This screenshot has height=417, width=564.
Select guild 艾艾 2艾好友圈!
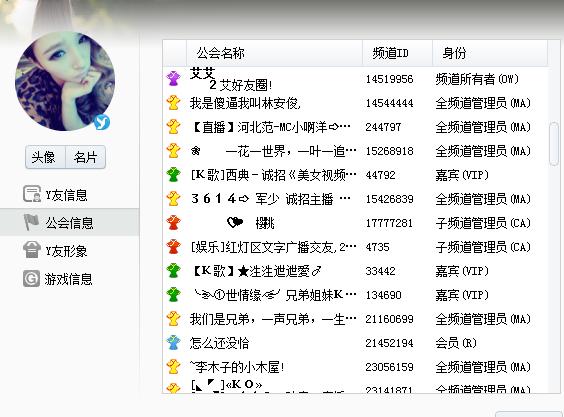click(x=232, y=79)
